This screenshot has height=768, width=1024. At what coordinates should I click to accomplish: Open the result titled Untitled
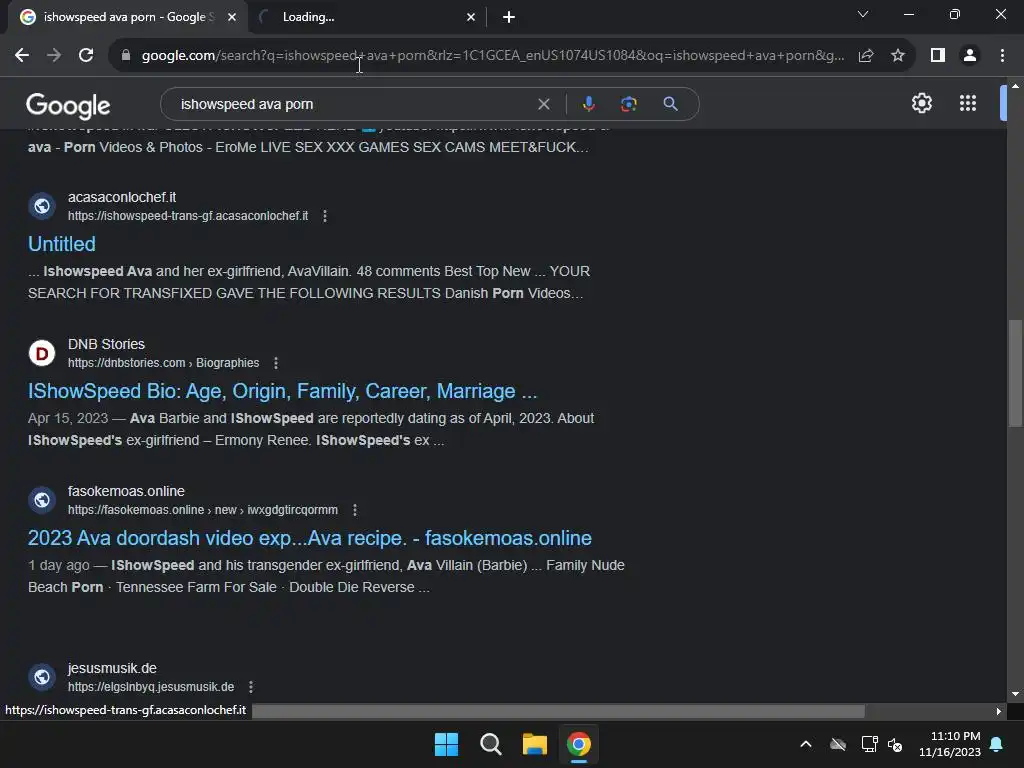coord(61,244)
